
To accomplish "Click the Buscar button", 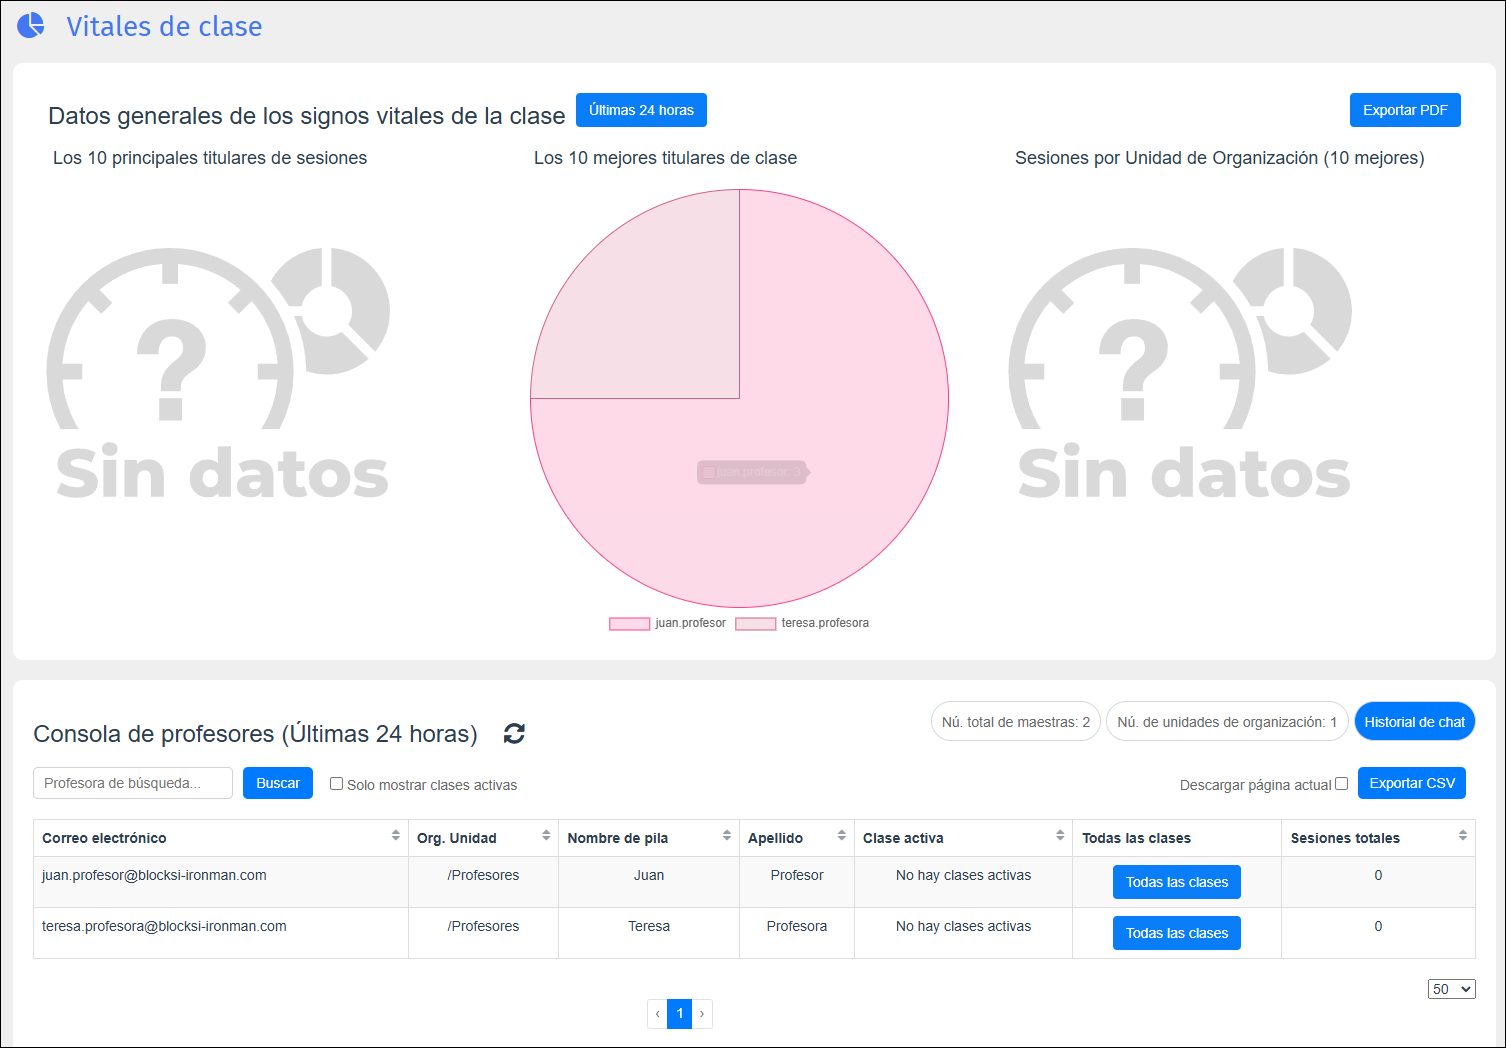I will point(278,783).
